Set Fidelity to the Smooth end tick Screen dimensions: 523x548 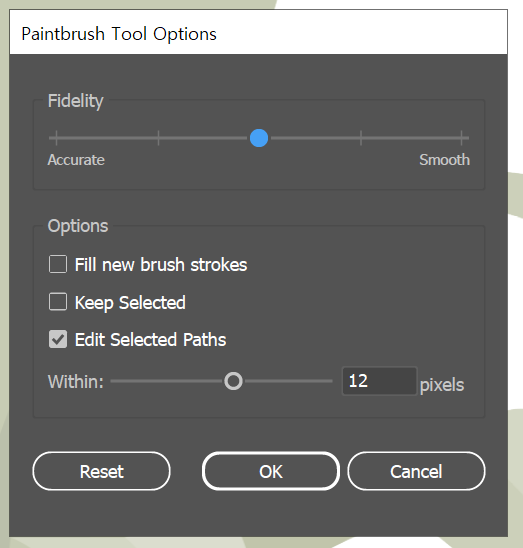(x=461, y=138)
